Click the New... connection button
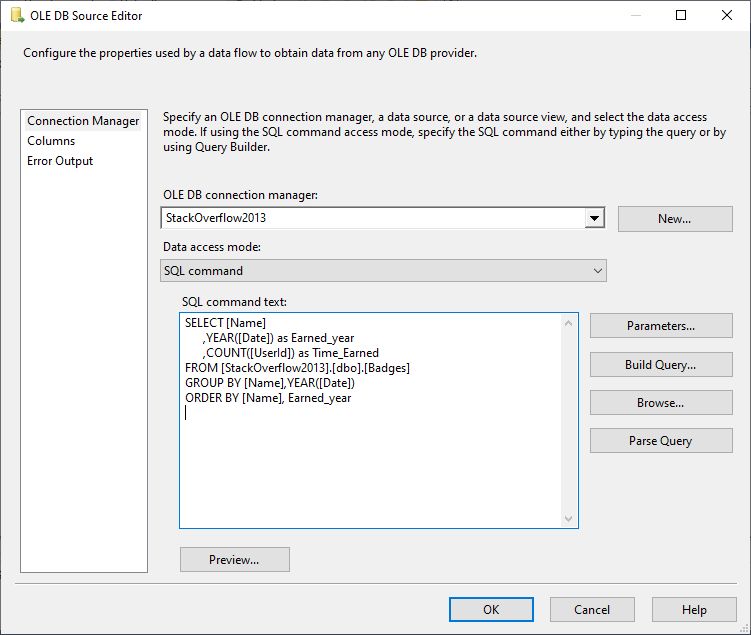751x635 pixels. pyautogui.click(x=674, y=219)
